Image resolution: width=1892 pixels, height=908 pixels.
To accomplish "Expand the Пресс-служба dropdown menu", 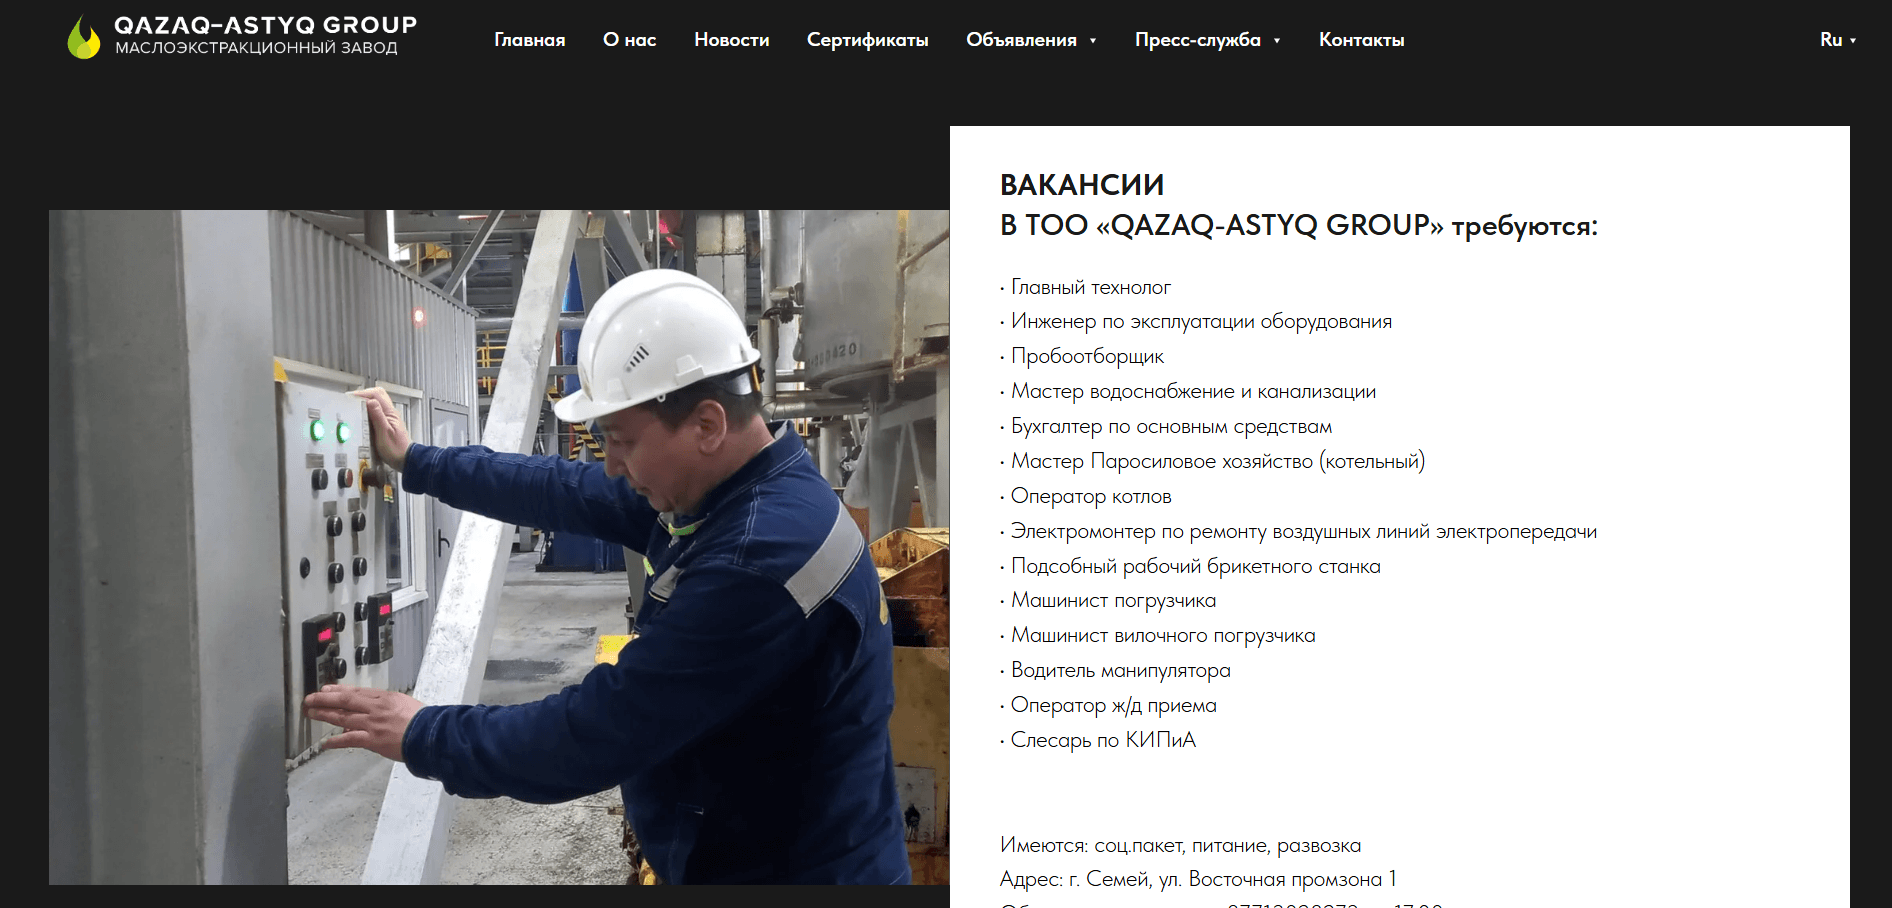I will [1207, 40].
